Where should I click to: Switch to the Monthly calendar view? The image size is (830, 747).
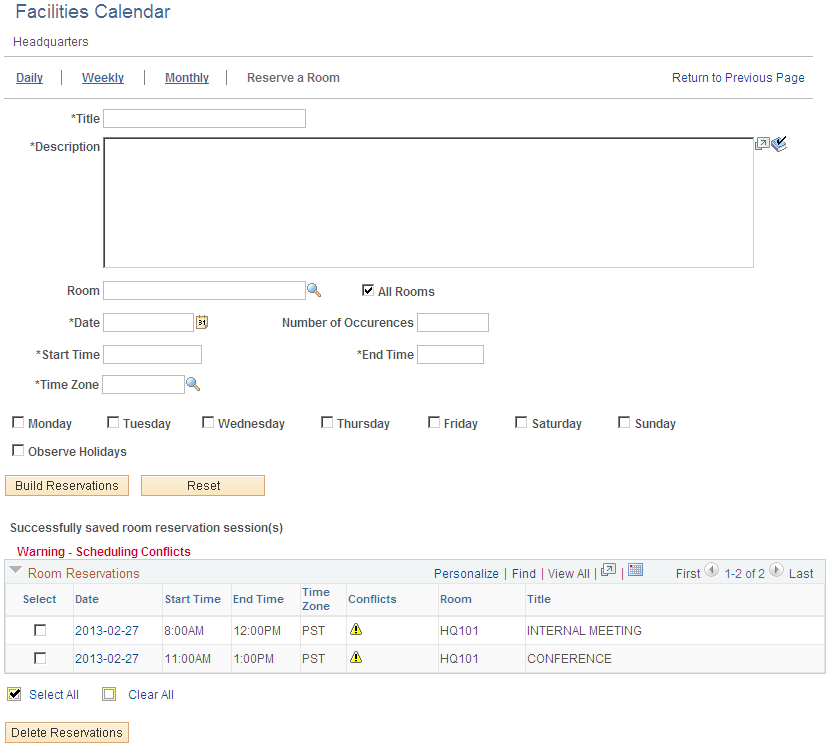pos(187,78)
